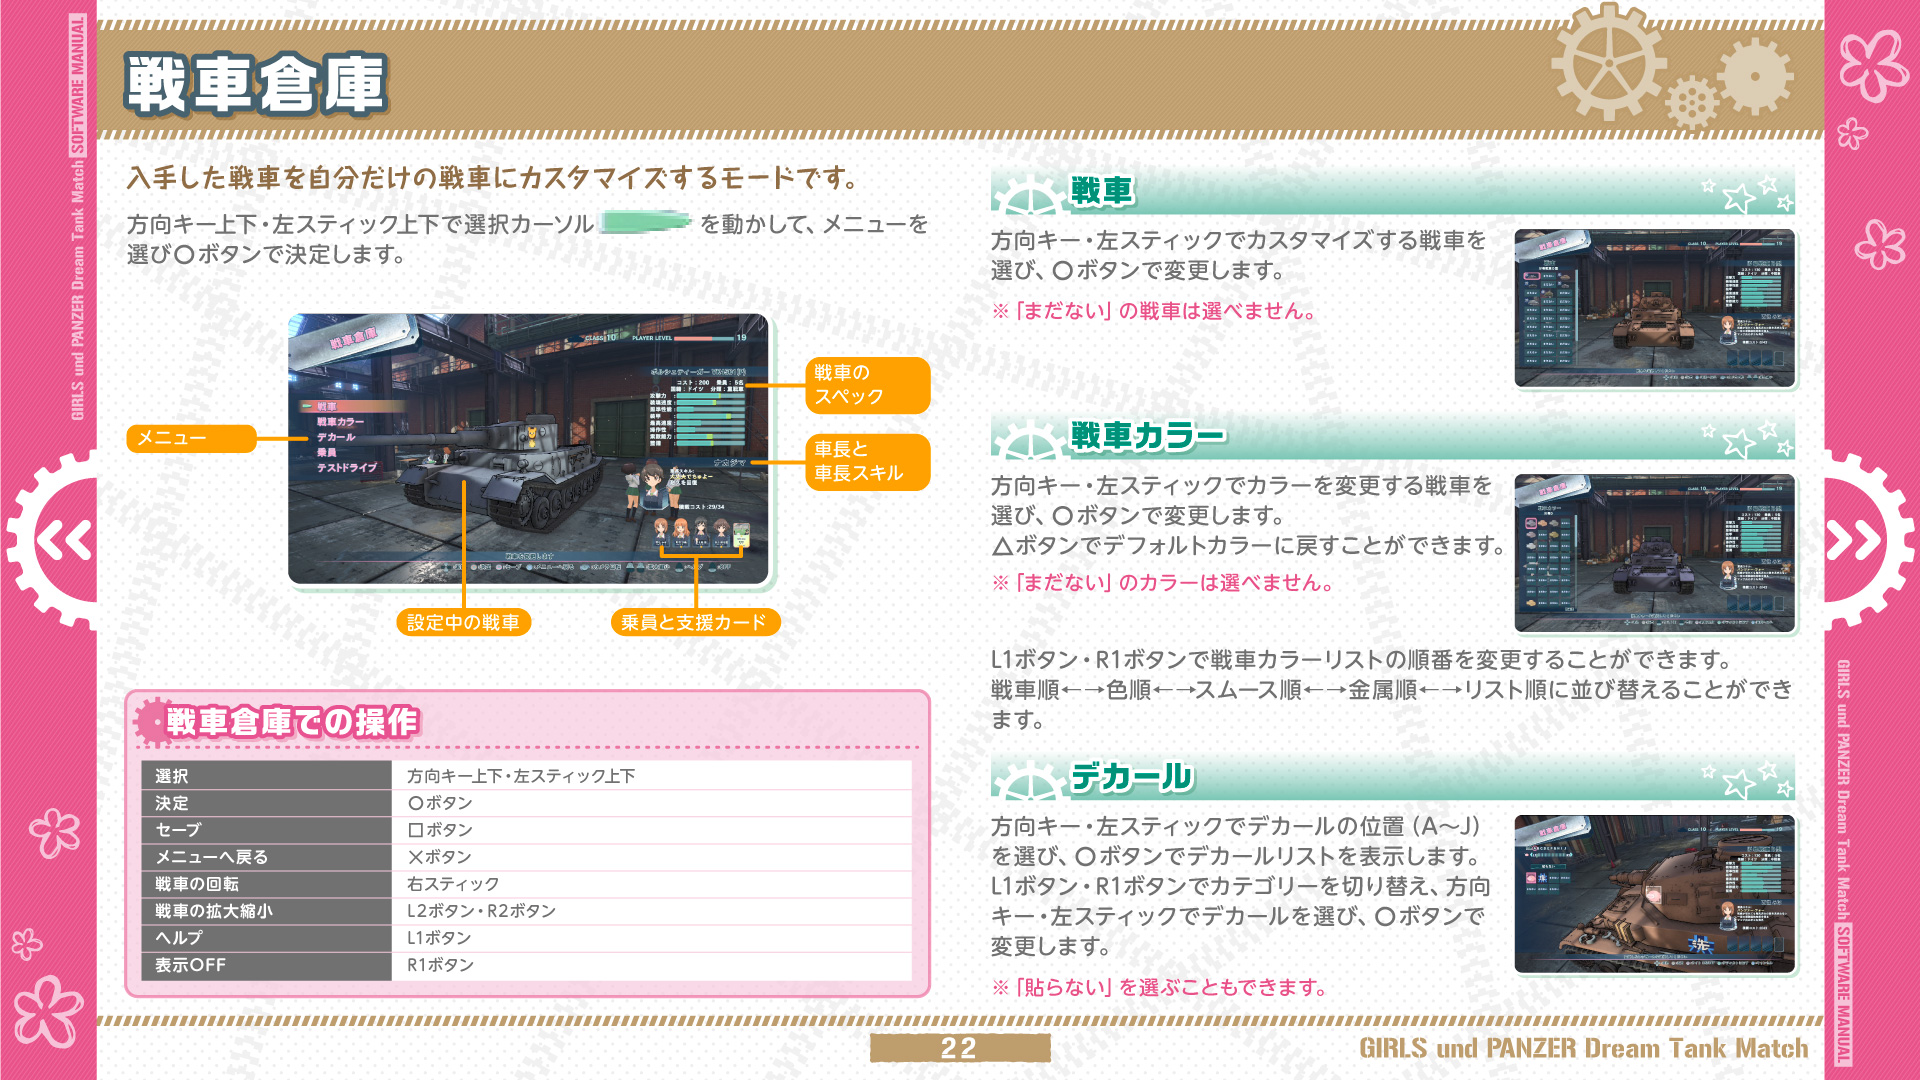Click the 方向キー上下・左スティック上下 table value

(x=521, y=776)
